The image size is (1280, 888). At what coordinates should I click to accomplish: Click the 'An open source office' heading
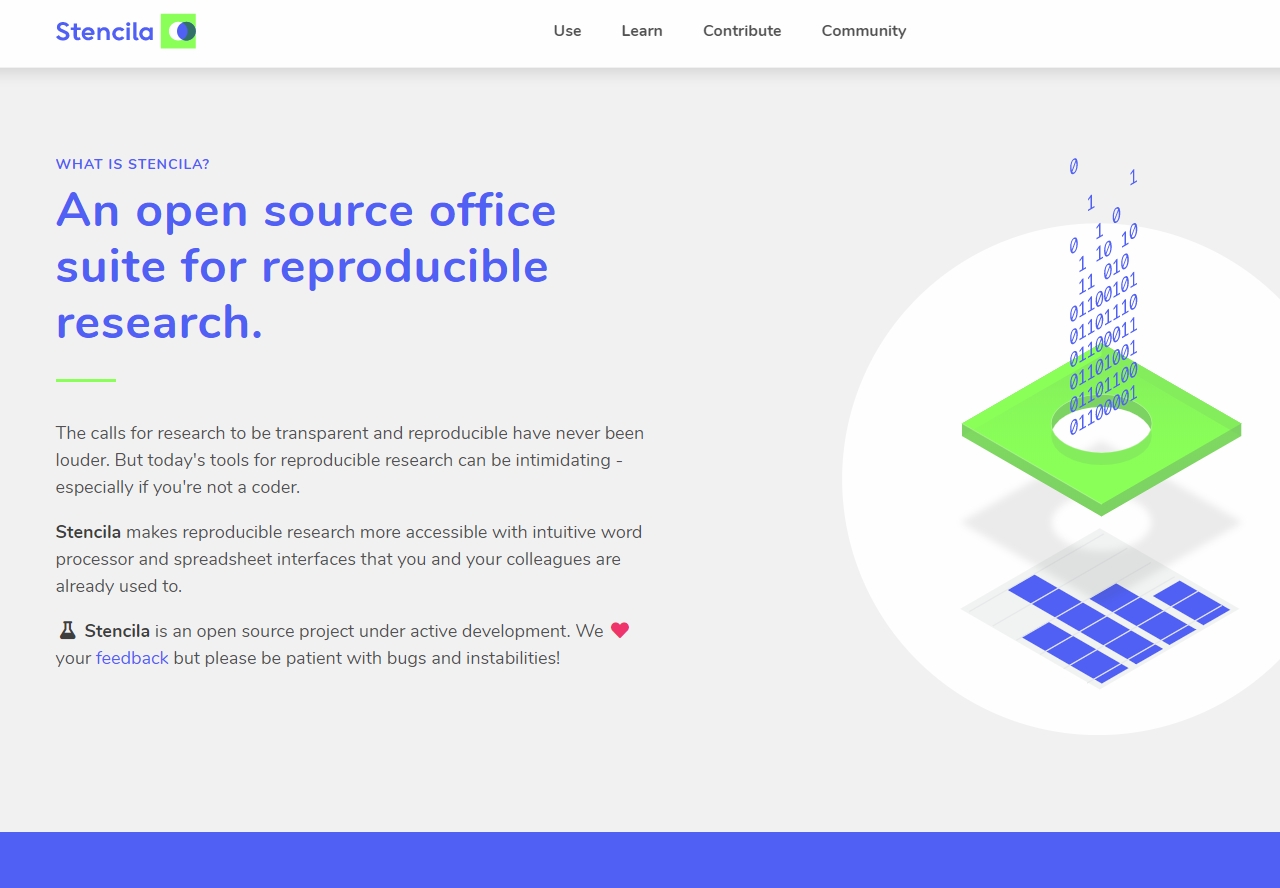(306, 266)
